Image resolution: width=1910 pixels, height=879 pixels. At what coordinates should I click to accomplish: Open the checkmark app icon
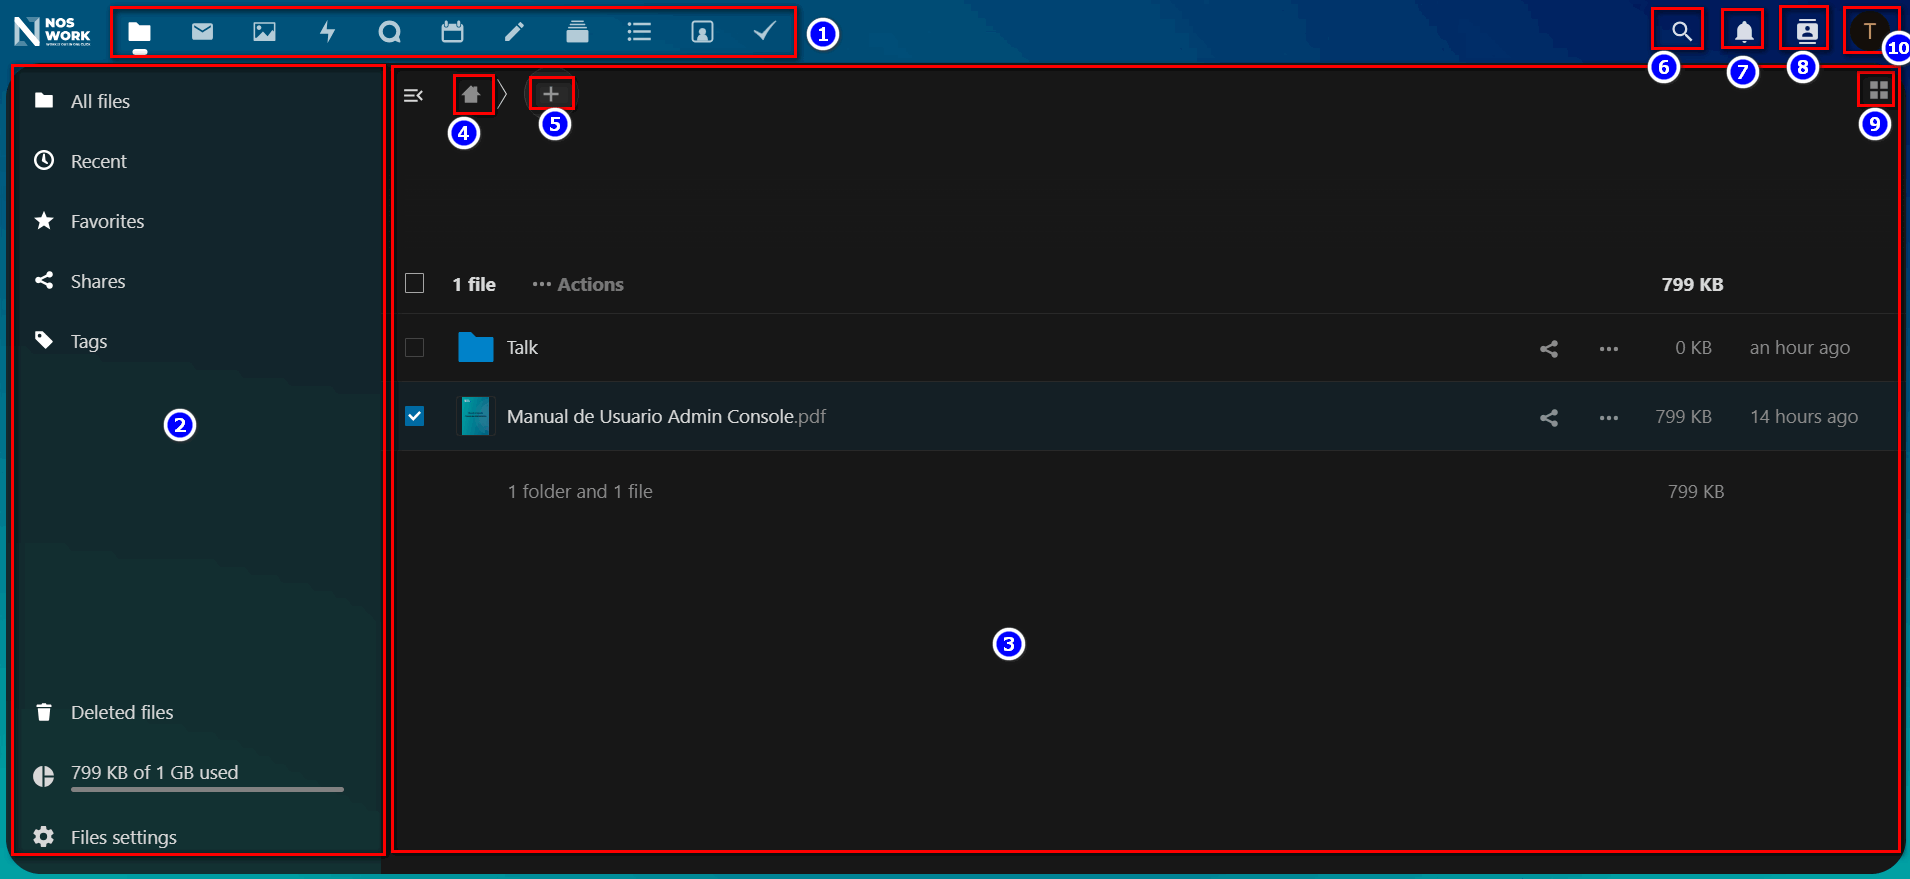click(x=764, y=32)
